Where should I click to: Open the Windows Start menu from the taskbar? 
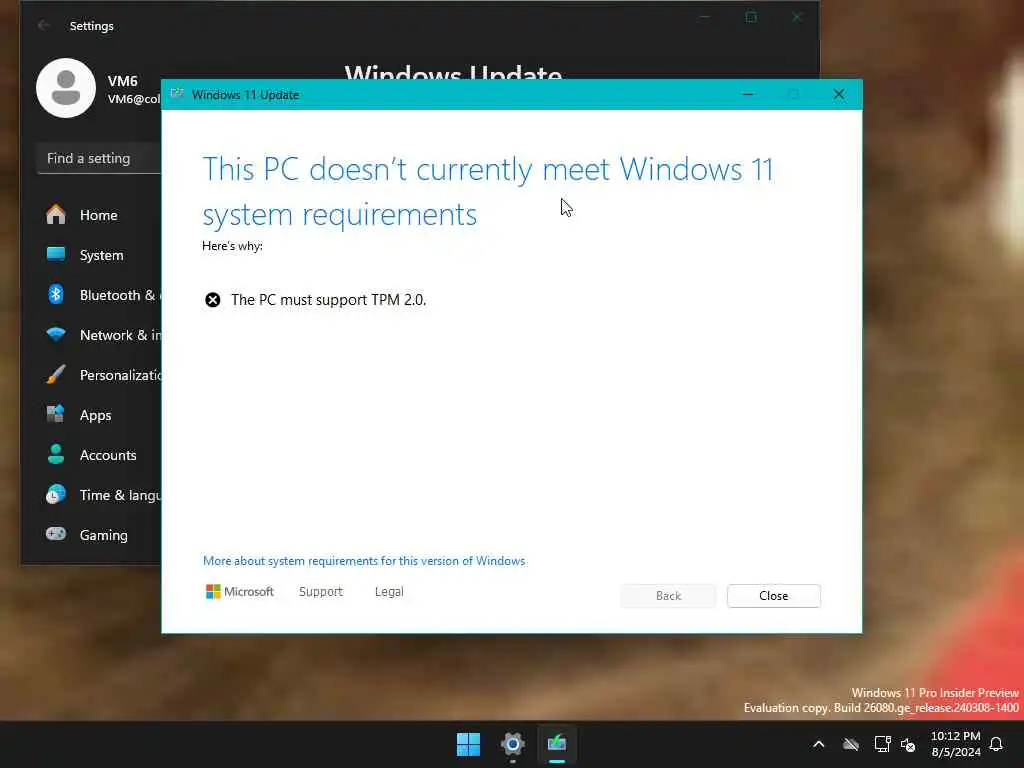point(468,744)
